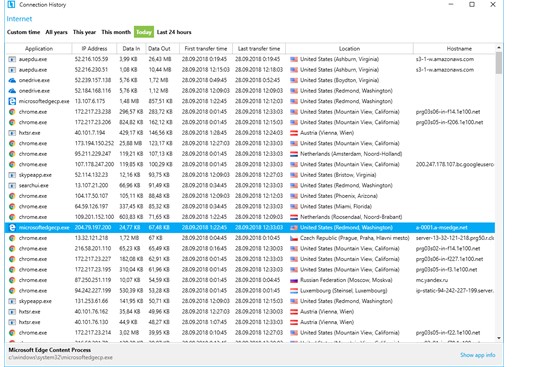
Task: Open the Custom time filter
Action: click(x=23, y=32)
